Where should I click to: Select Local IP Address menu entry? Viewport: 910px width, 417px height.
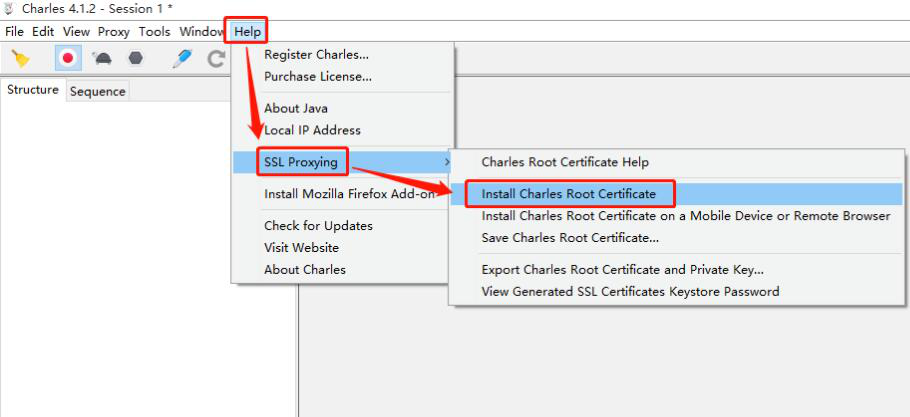(x=342, y=130)
